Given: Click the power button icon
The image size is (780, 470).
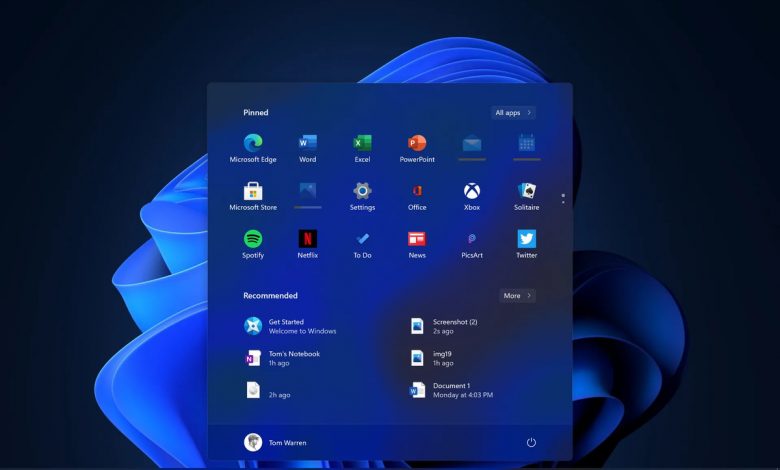Looking at the screenshot, I should pos(531,442).
